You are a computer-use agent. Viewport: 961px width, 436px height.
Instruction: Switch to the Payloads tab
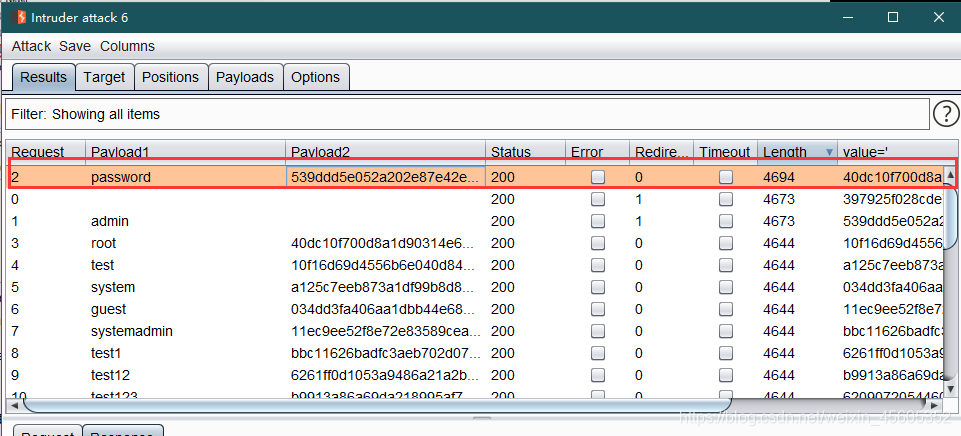[245, 77]
